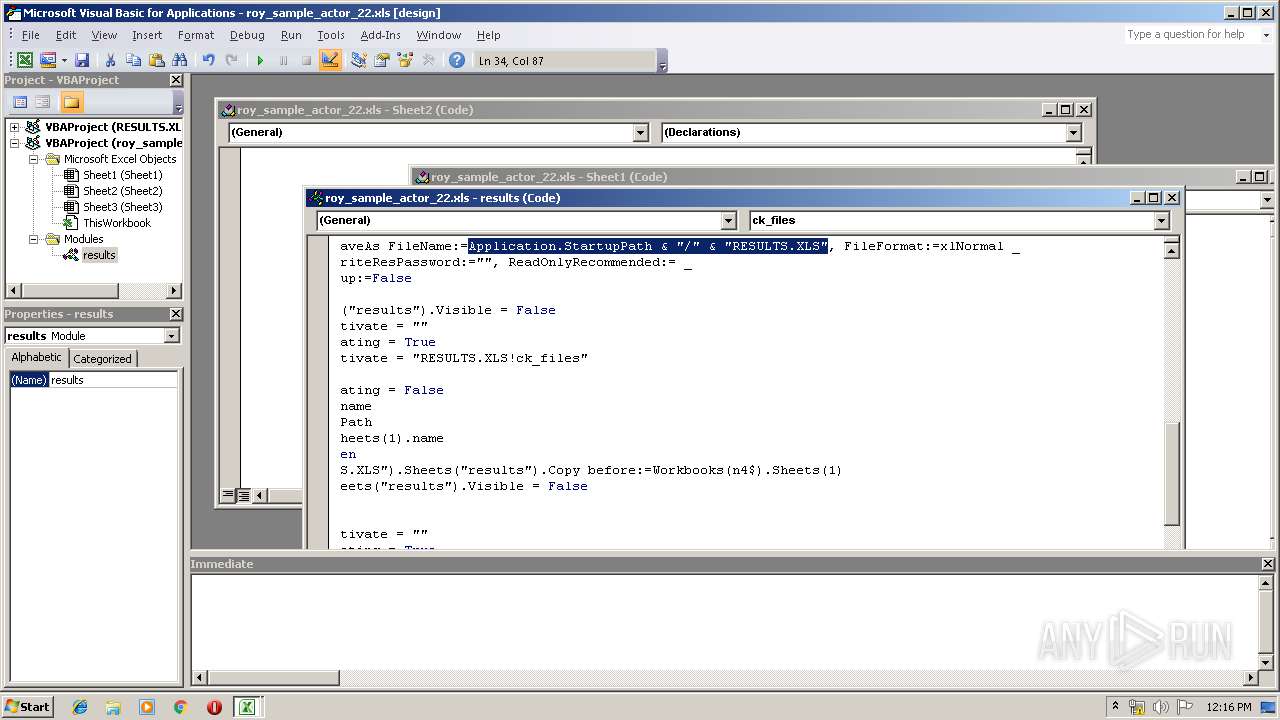This screenshot has width=1280, height=720.
Task: Select Sheet1 (Sheet1) in project tree
Action: pyautogui.click(x=122, y=175)
